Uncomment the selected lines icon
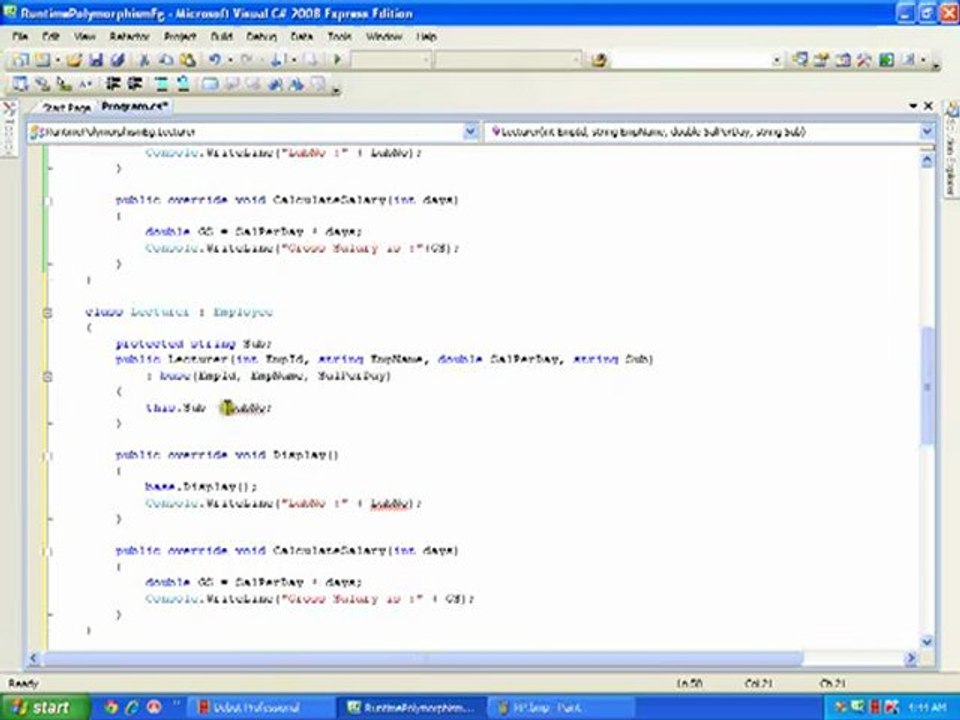Screen dimensions: 960x720 click(182, 84)
